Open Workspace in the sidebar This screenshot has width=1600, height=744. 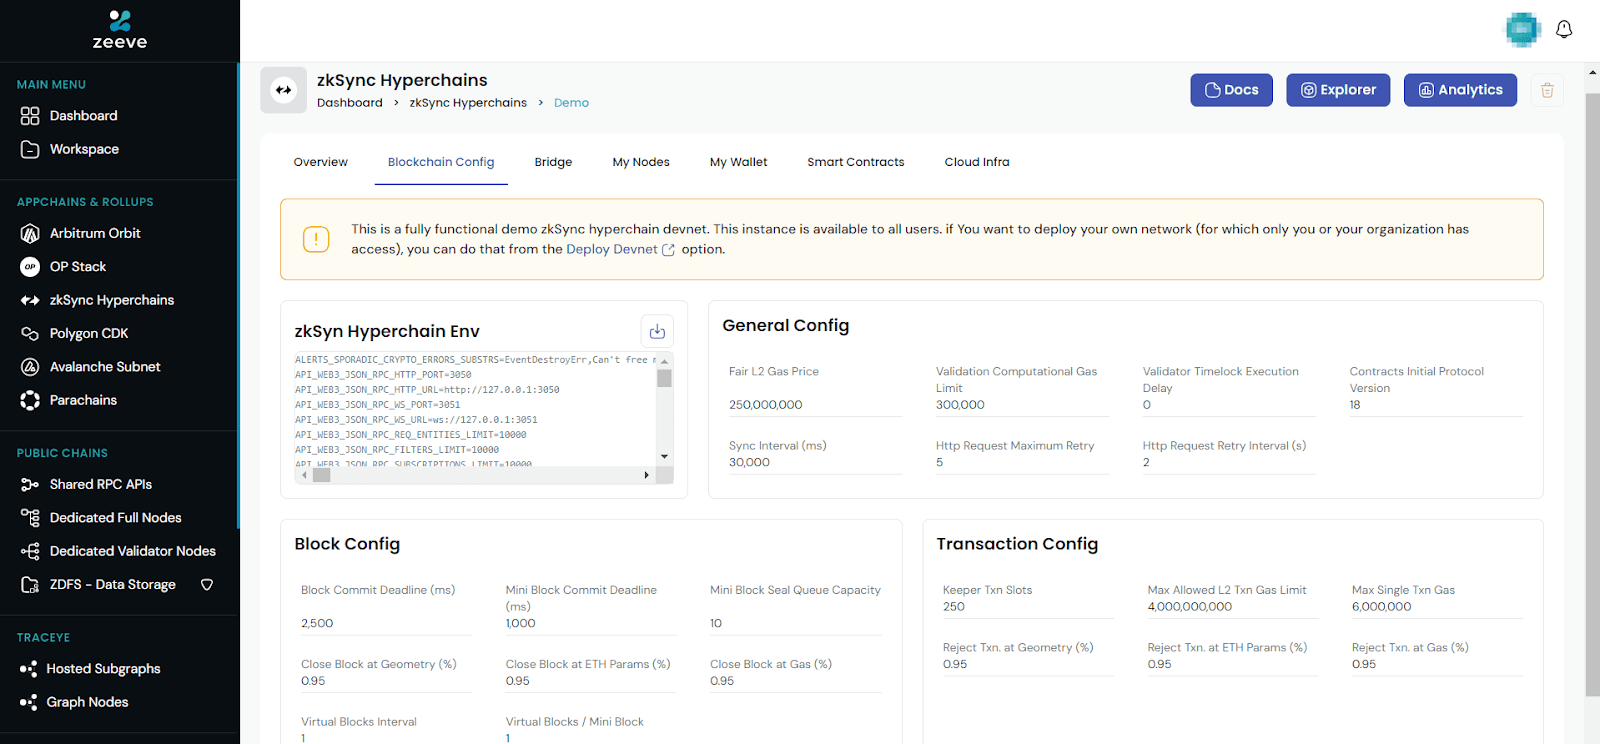pos(84,149)
